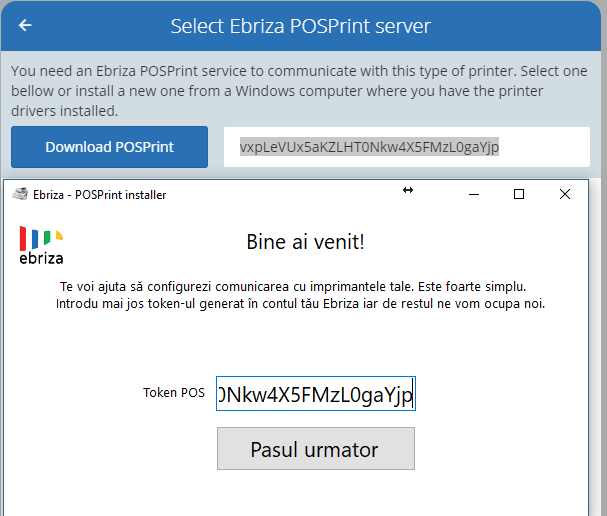Click the line 'Introdu mai jos token-ul generat'
This screenshot has width=607, height=516.
tap(300, 303)
